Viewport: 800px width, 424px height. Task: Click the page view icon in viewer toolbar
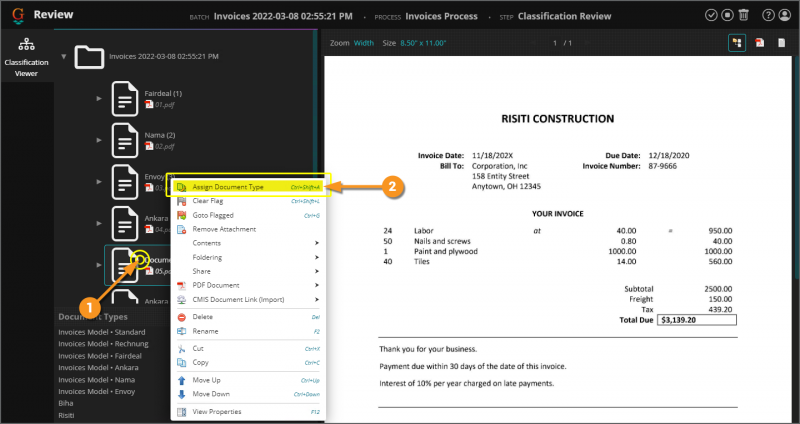pyautogui.click(x=782, y=43)
